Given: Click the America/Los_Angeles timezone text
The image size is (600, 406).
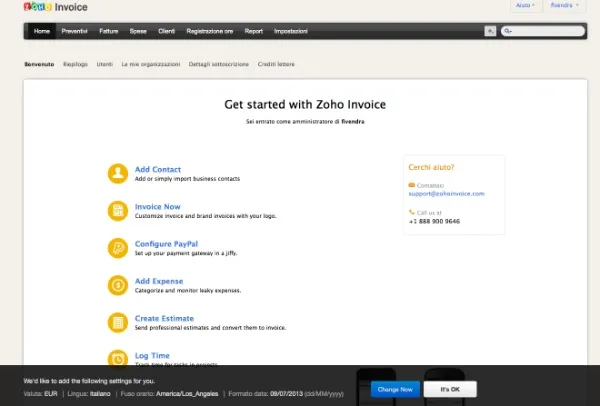Looking at the screenshot, I should pos(187,394).
